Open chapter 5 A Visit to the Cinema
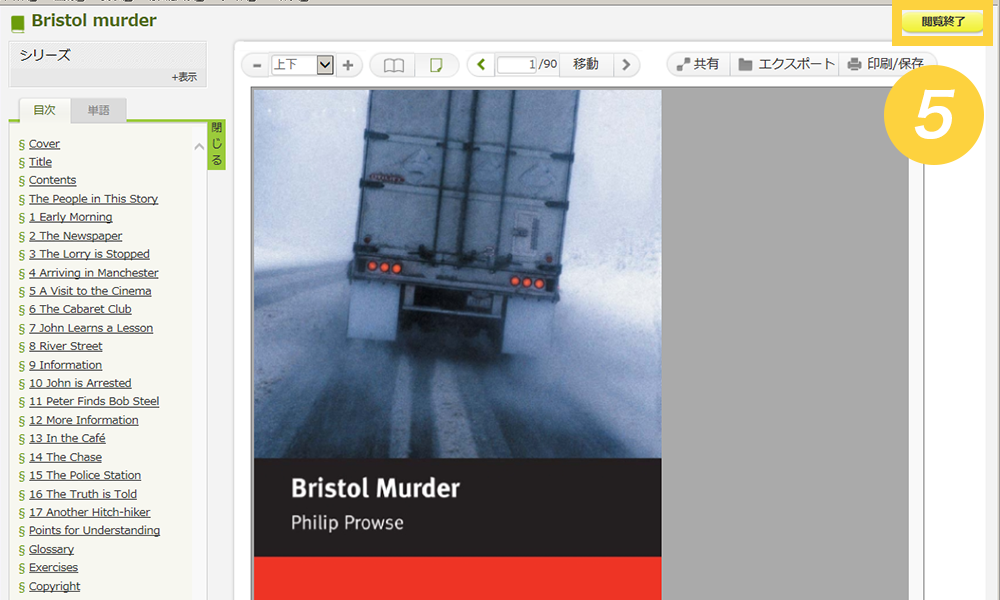 [90, 291]
